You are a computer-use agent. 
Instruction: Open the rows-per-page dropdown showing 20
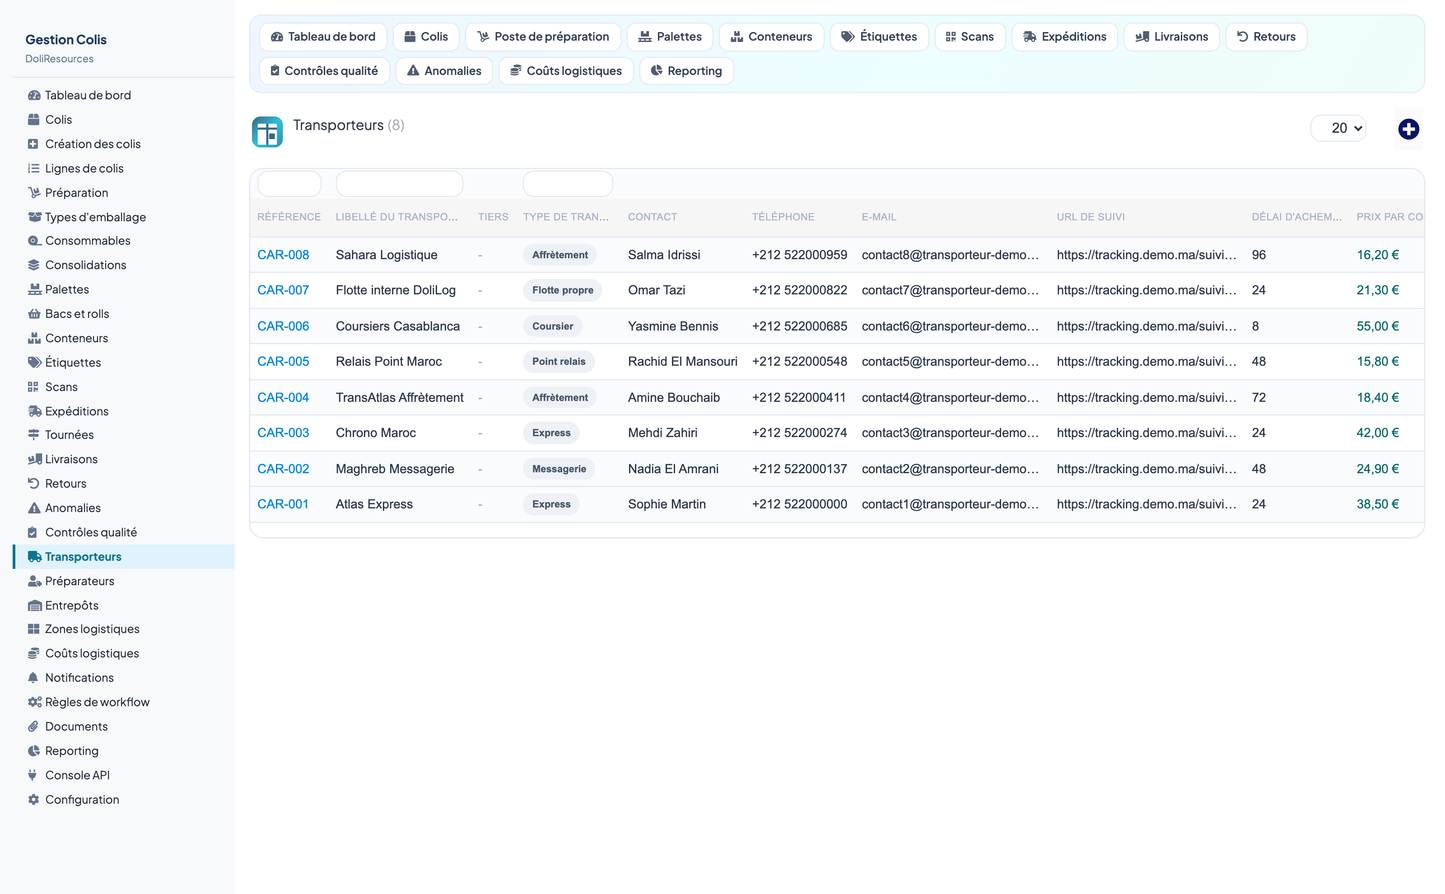(1338, 128)
